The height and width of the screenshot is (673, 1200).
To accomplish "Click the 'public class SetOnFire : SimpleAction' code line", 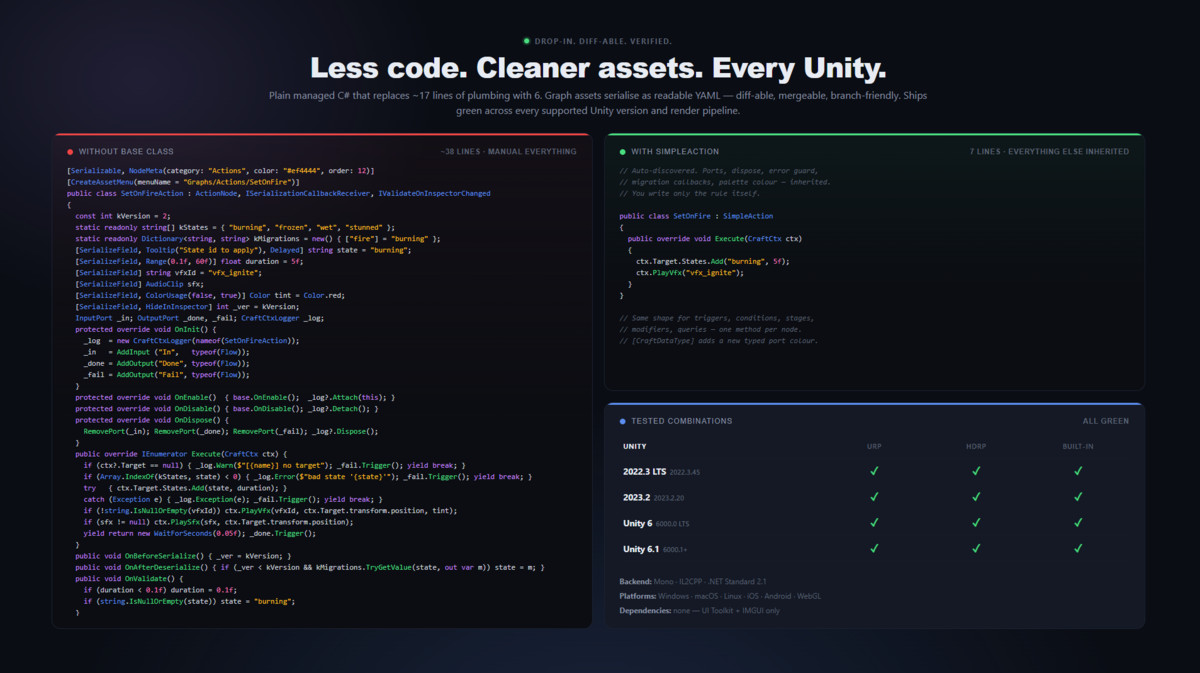I will pyautogui.click(x=696, y=216).
